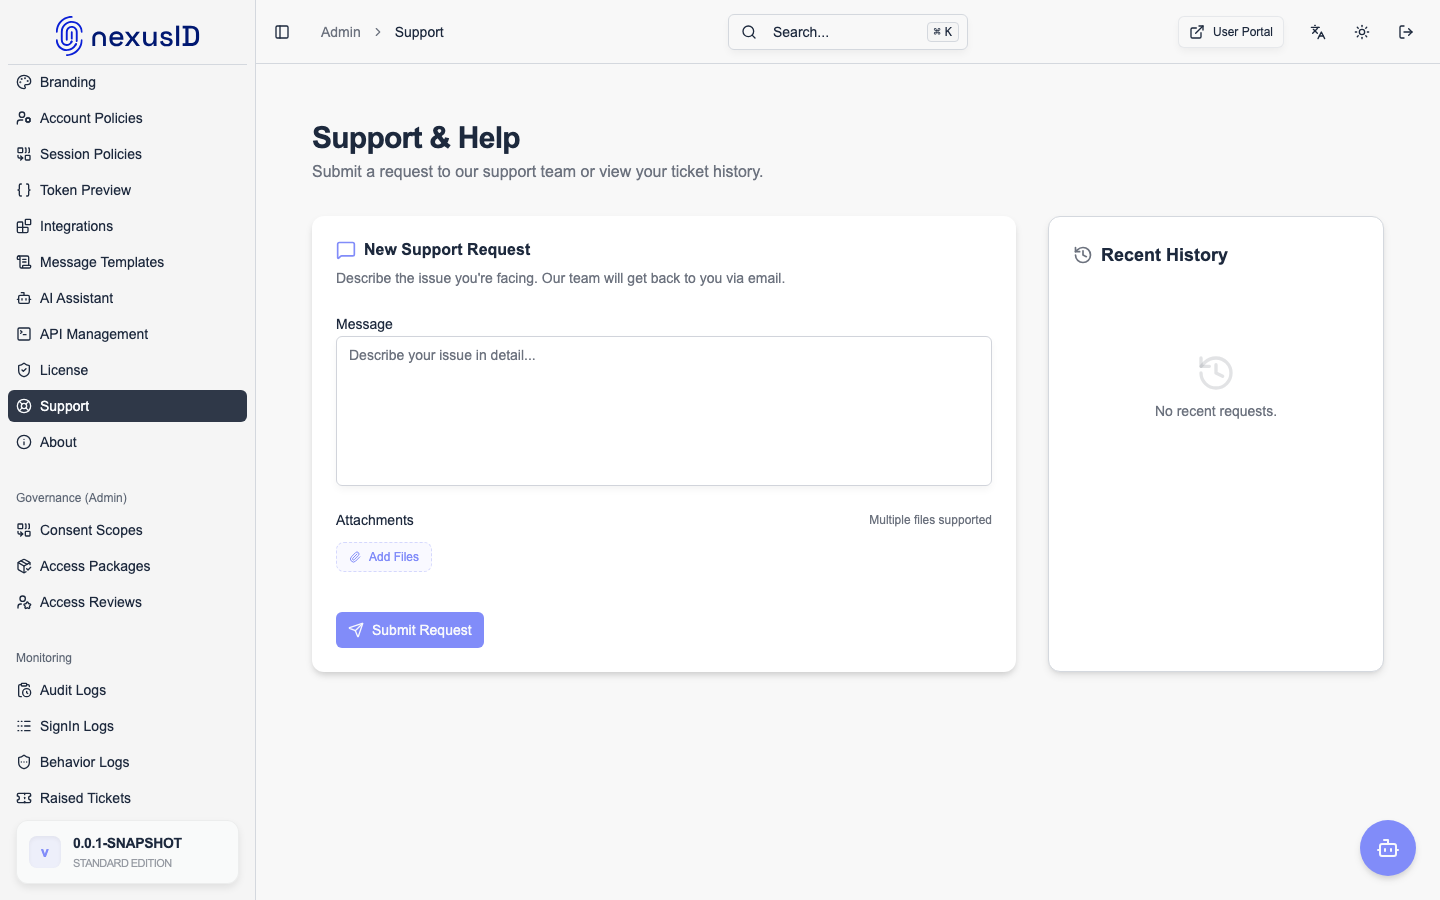The width and height of the screenshot is (1440, 900).
Task: Click the 'Governance (Admin)' section label
Action: (71, 498)
